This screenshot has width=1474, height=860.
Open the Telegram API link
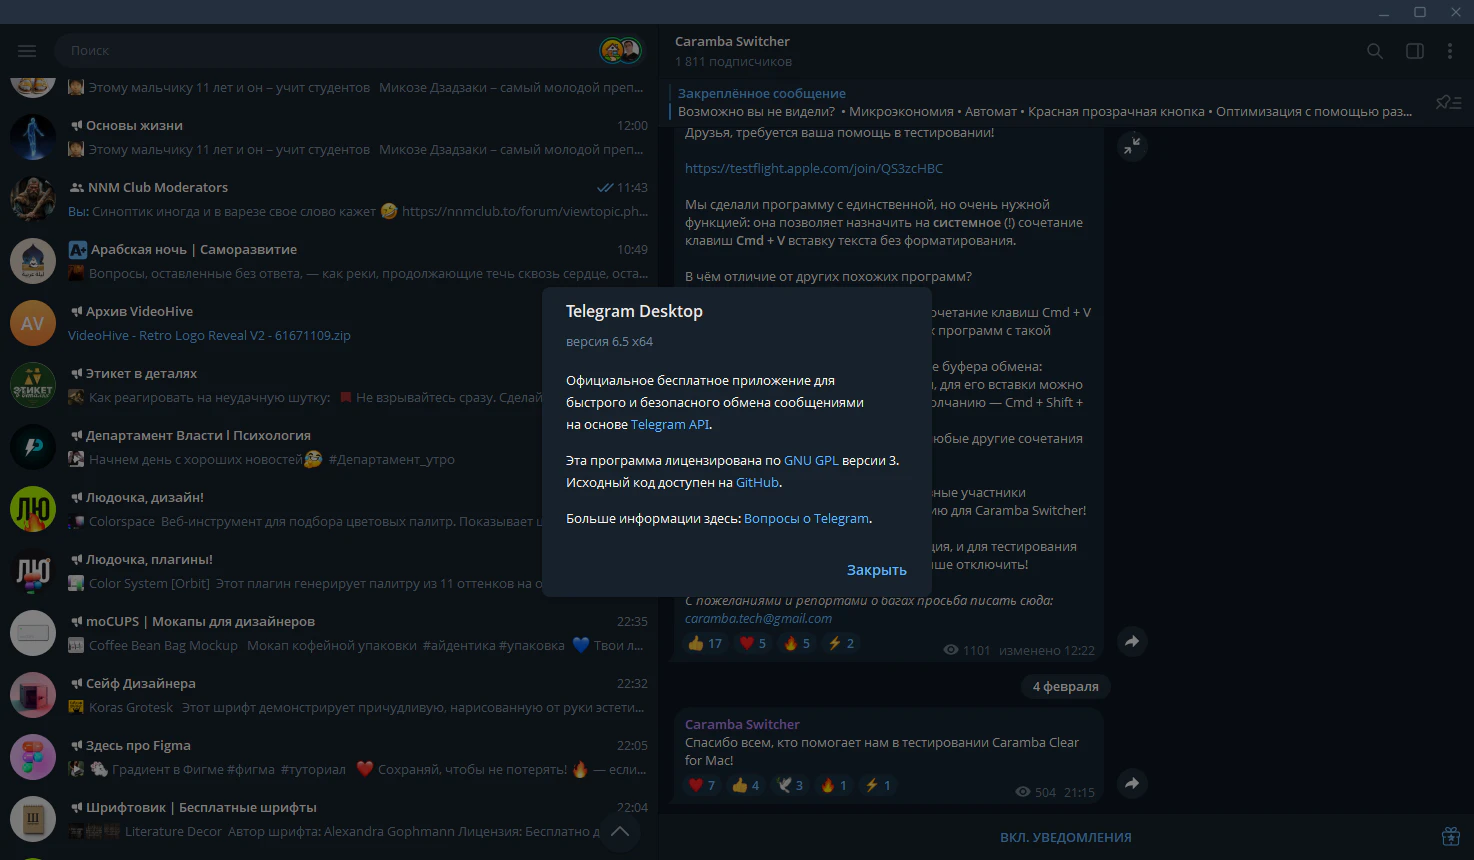point(670,424)
